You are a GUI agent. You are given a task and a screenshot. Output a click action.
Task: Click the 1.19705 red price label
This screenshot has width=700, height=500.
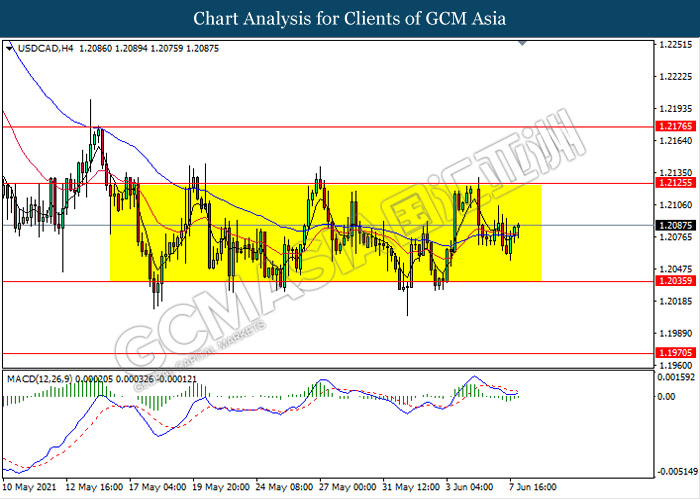click(676, 353)
